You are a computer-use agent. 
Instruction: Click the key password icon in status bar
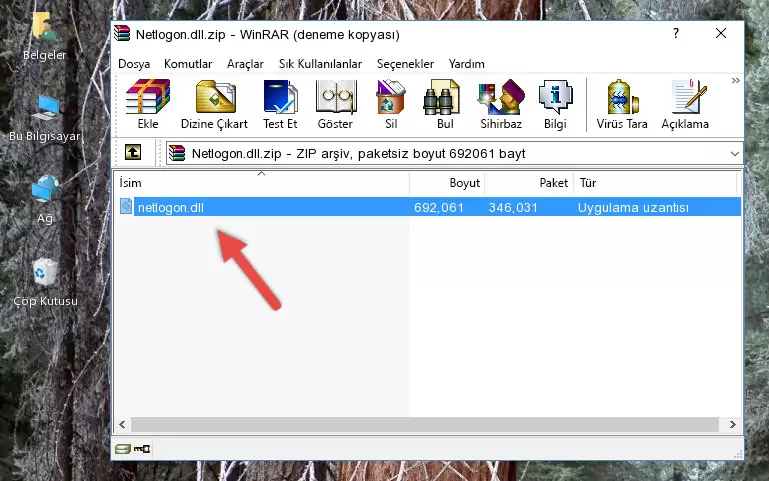click(x=142, y=449)
